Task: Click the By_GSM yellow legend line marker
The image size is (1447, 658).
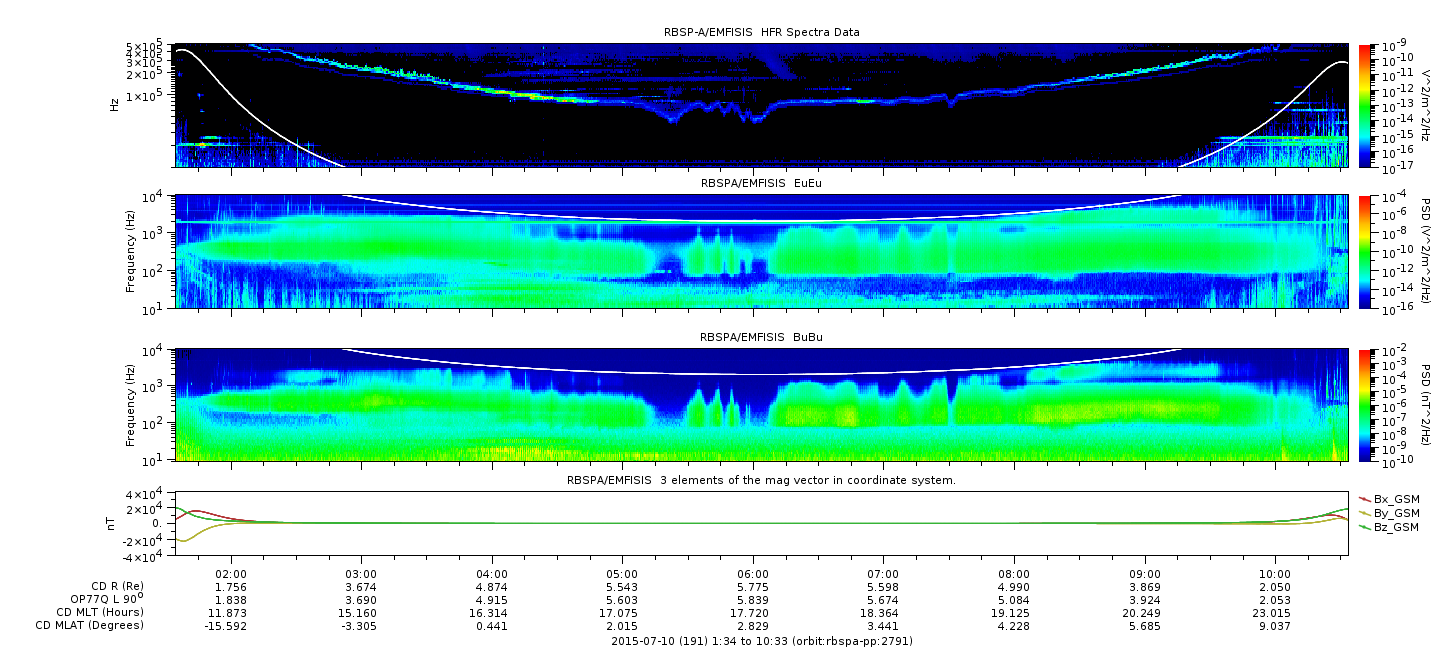Action: click(x=1364, y=512)
